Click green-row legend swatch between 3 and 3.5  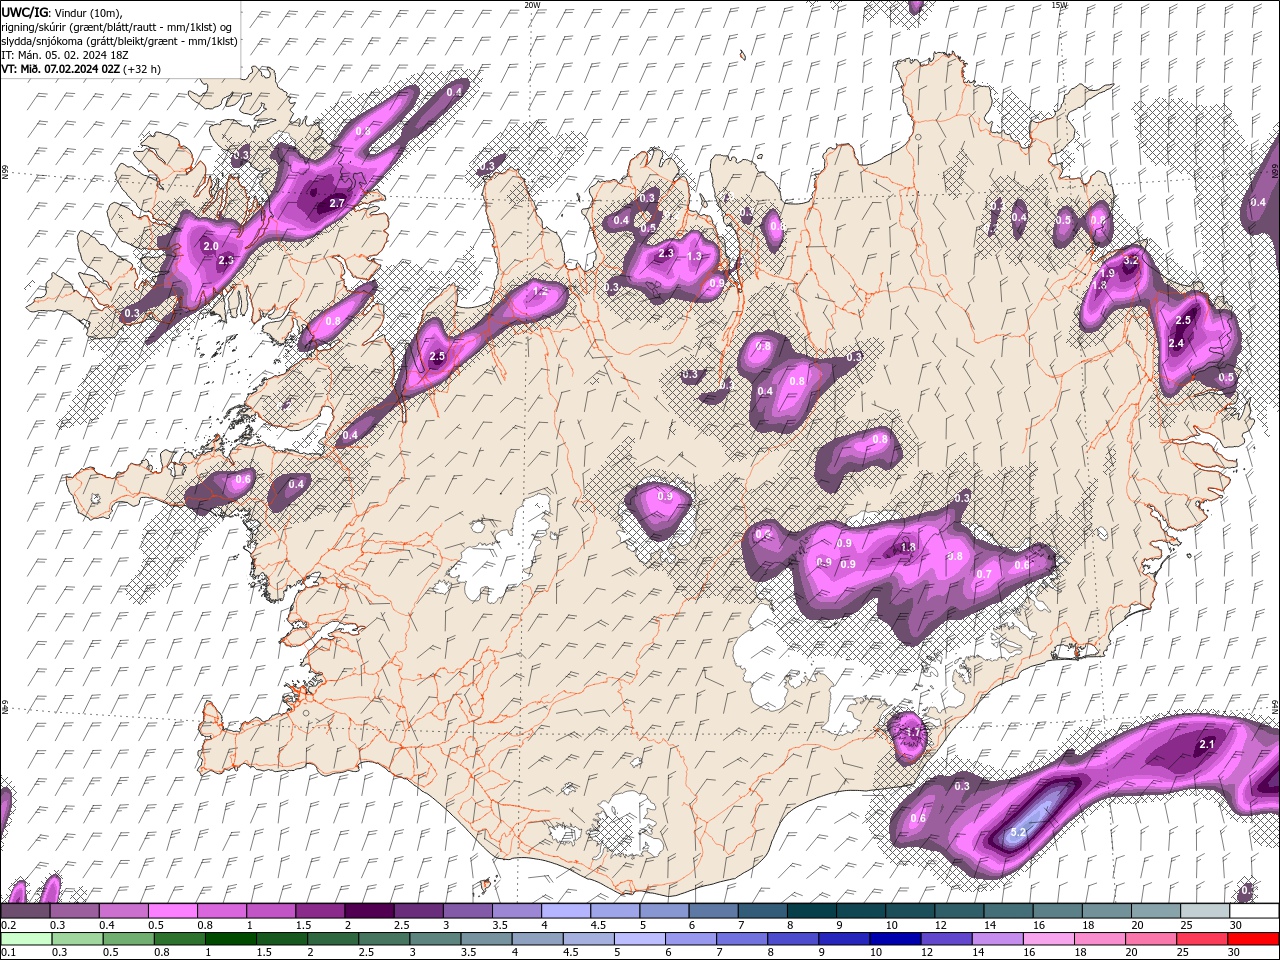[434, 939]
